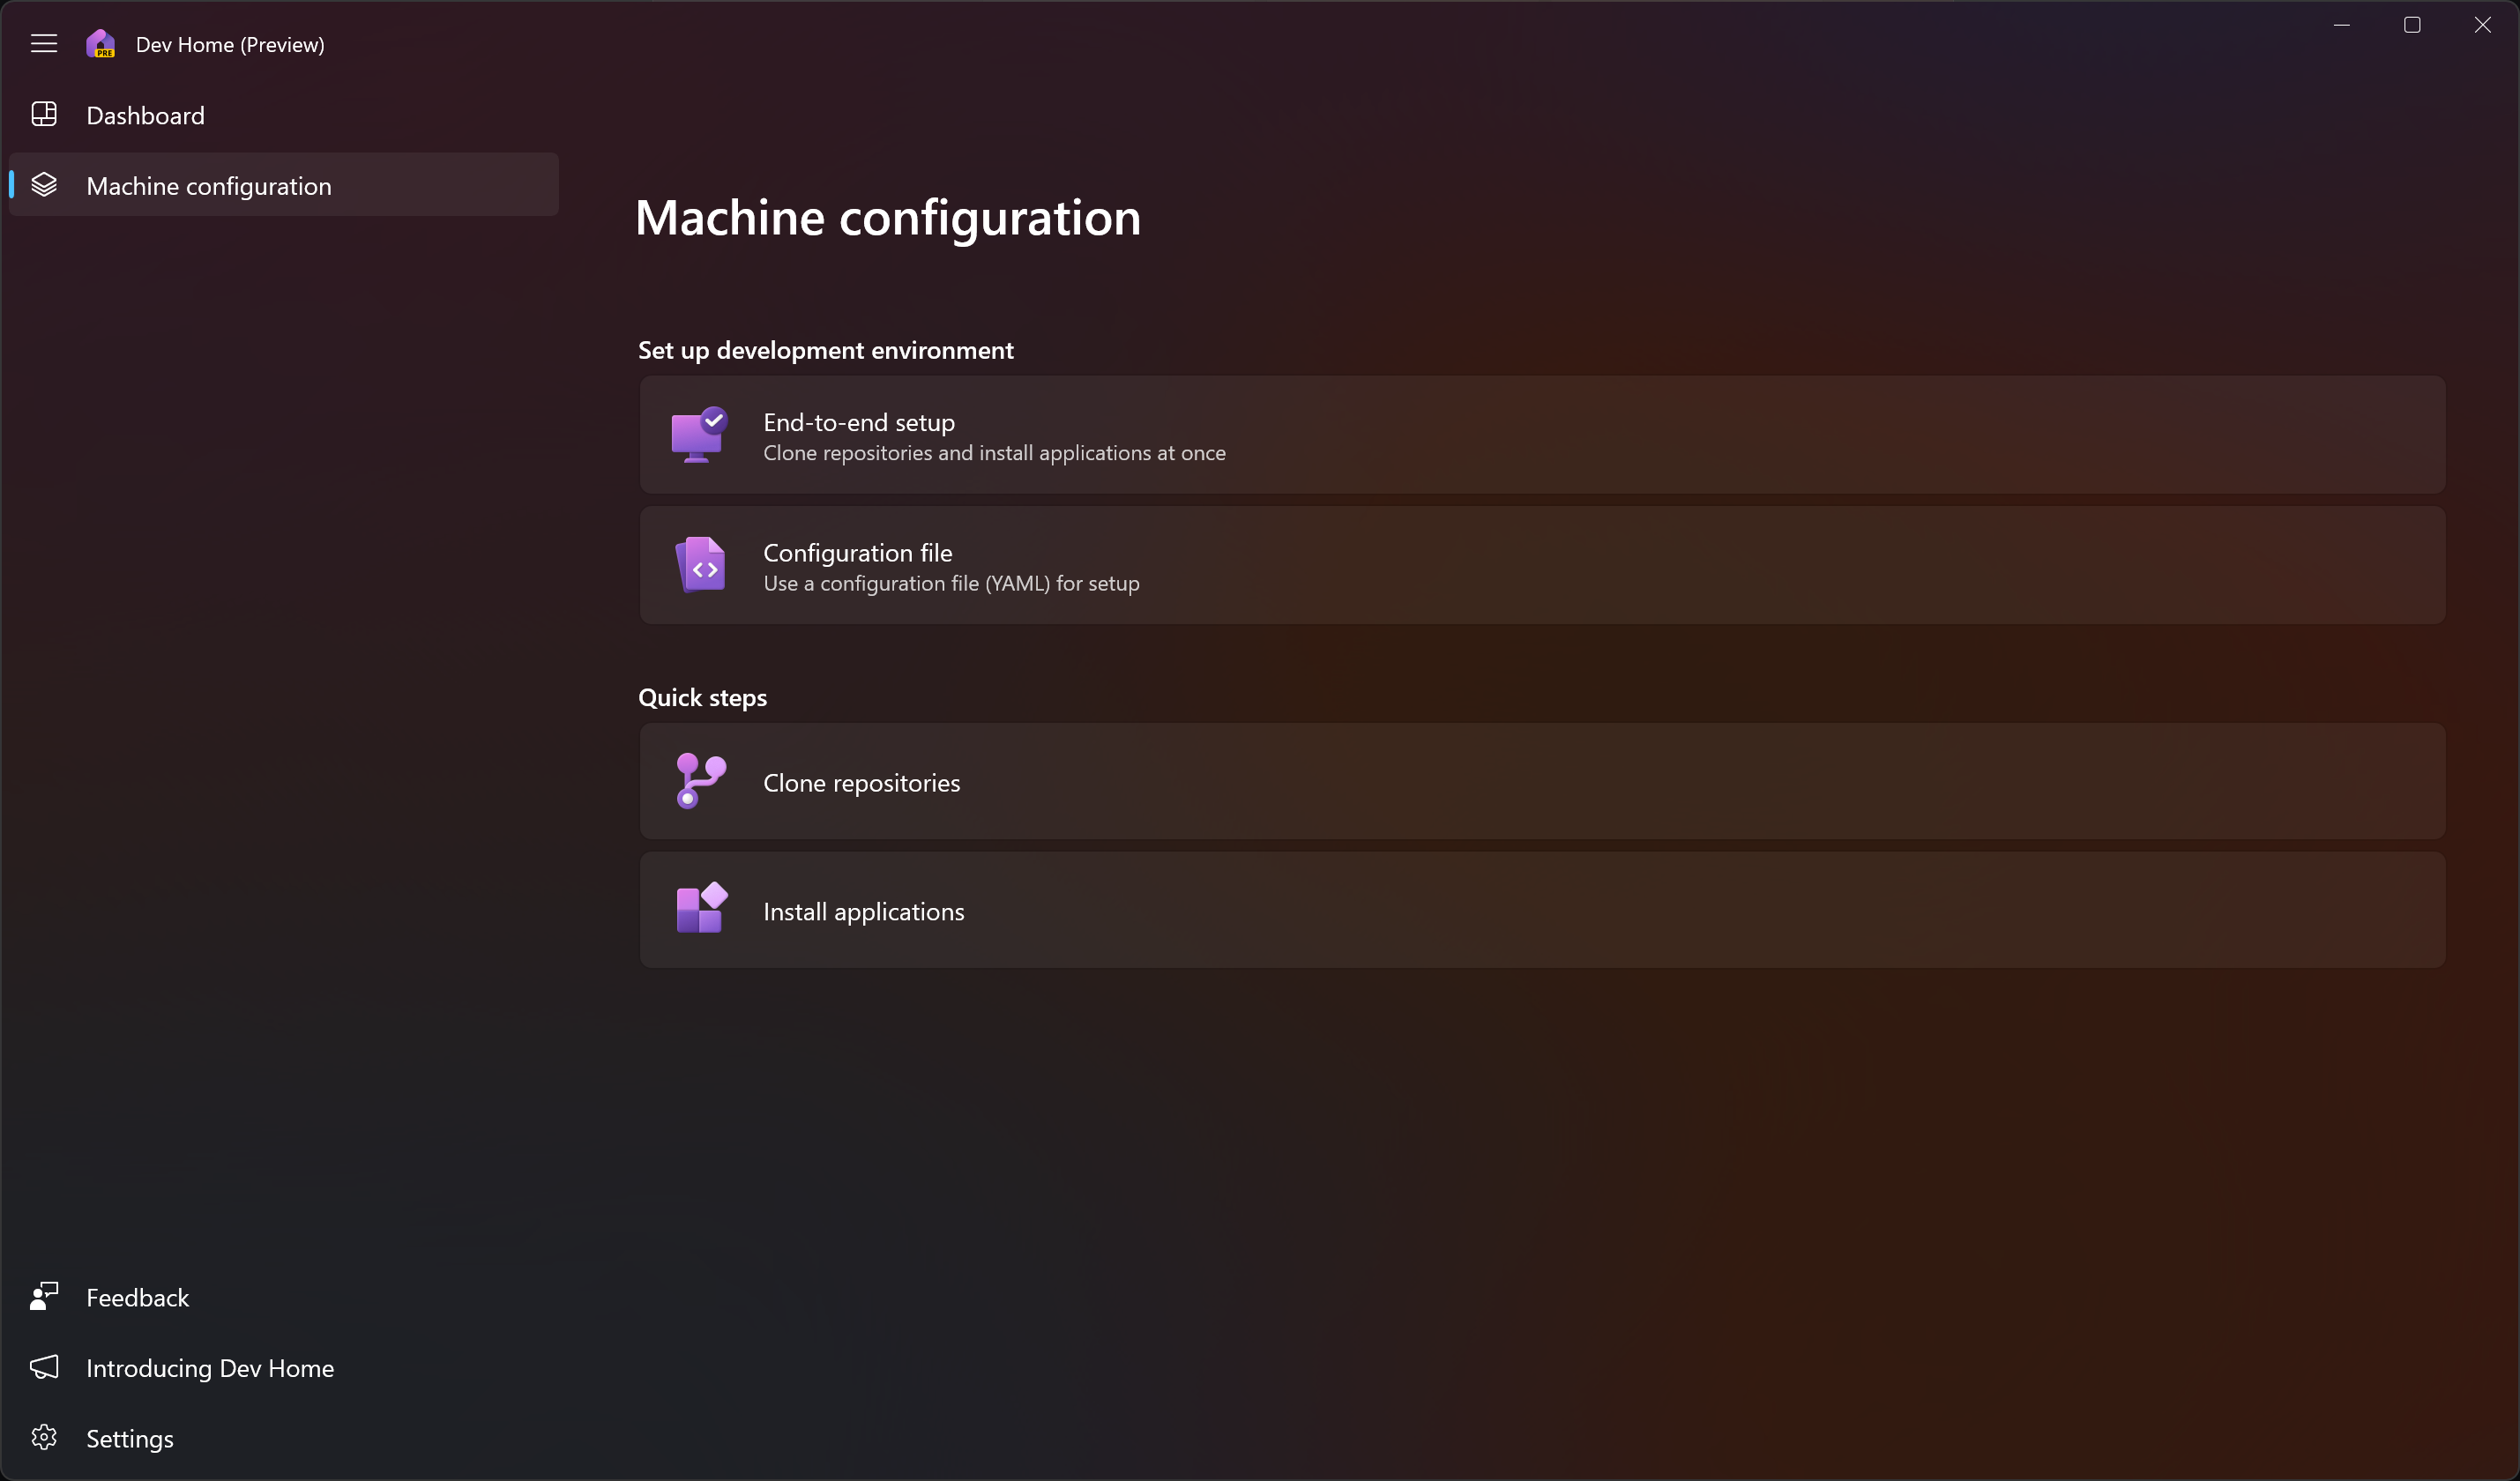
Task: Toggle sidebar navigation visibility
Action: (x=42, y=42)
